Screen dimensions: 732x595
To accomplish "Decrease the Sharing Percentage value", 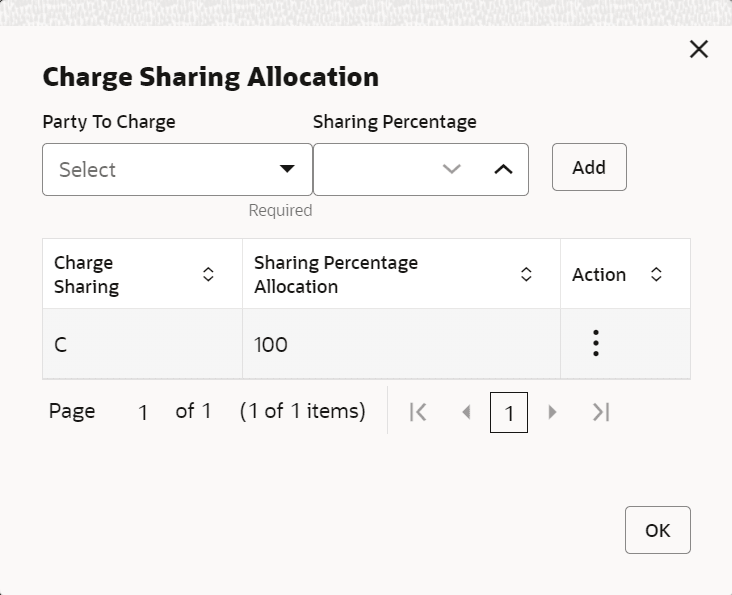I will coord(452,169).
